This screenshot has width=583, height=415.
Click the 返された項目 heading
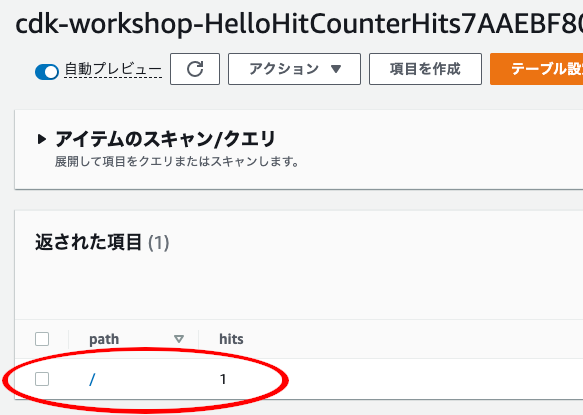[x=88, y=242]
